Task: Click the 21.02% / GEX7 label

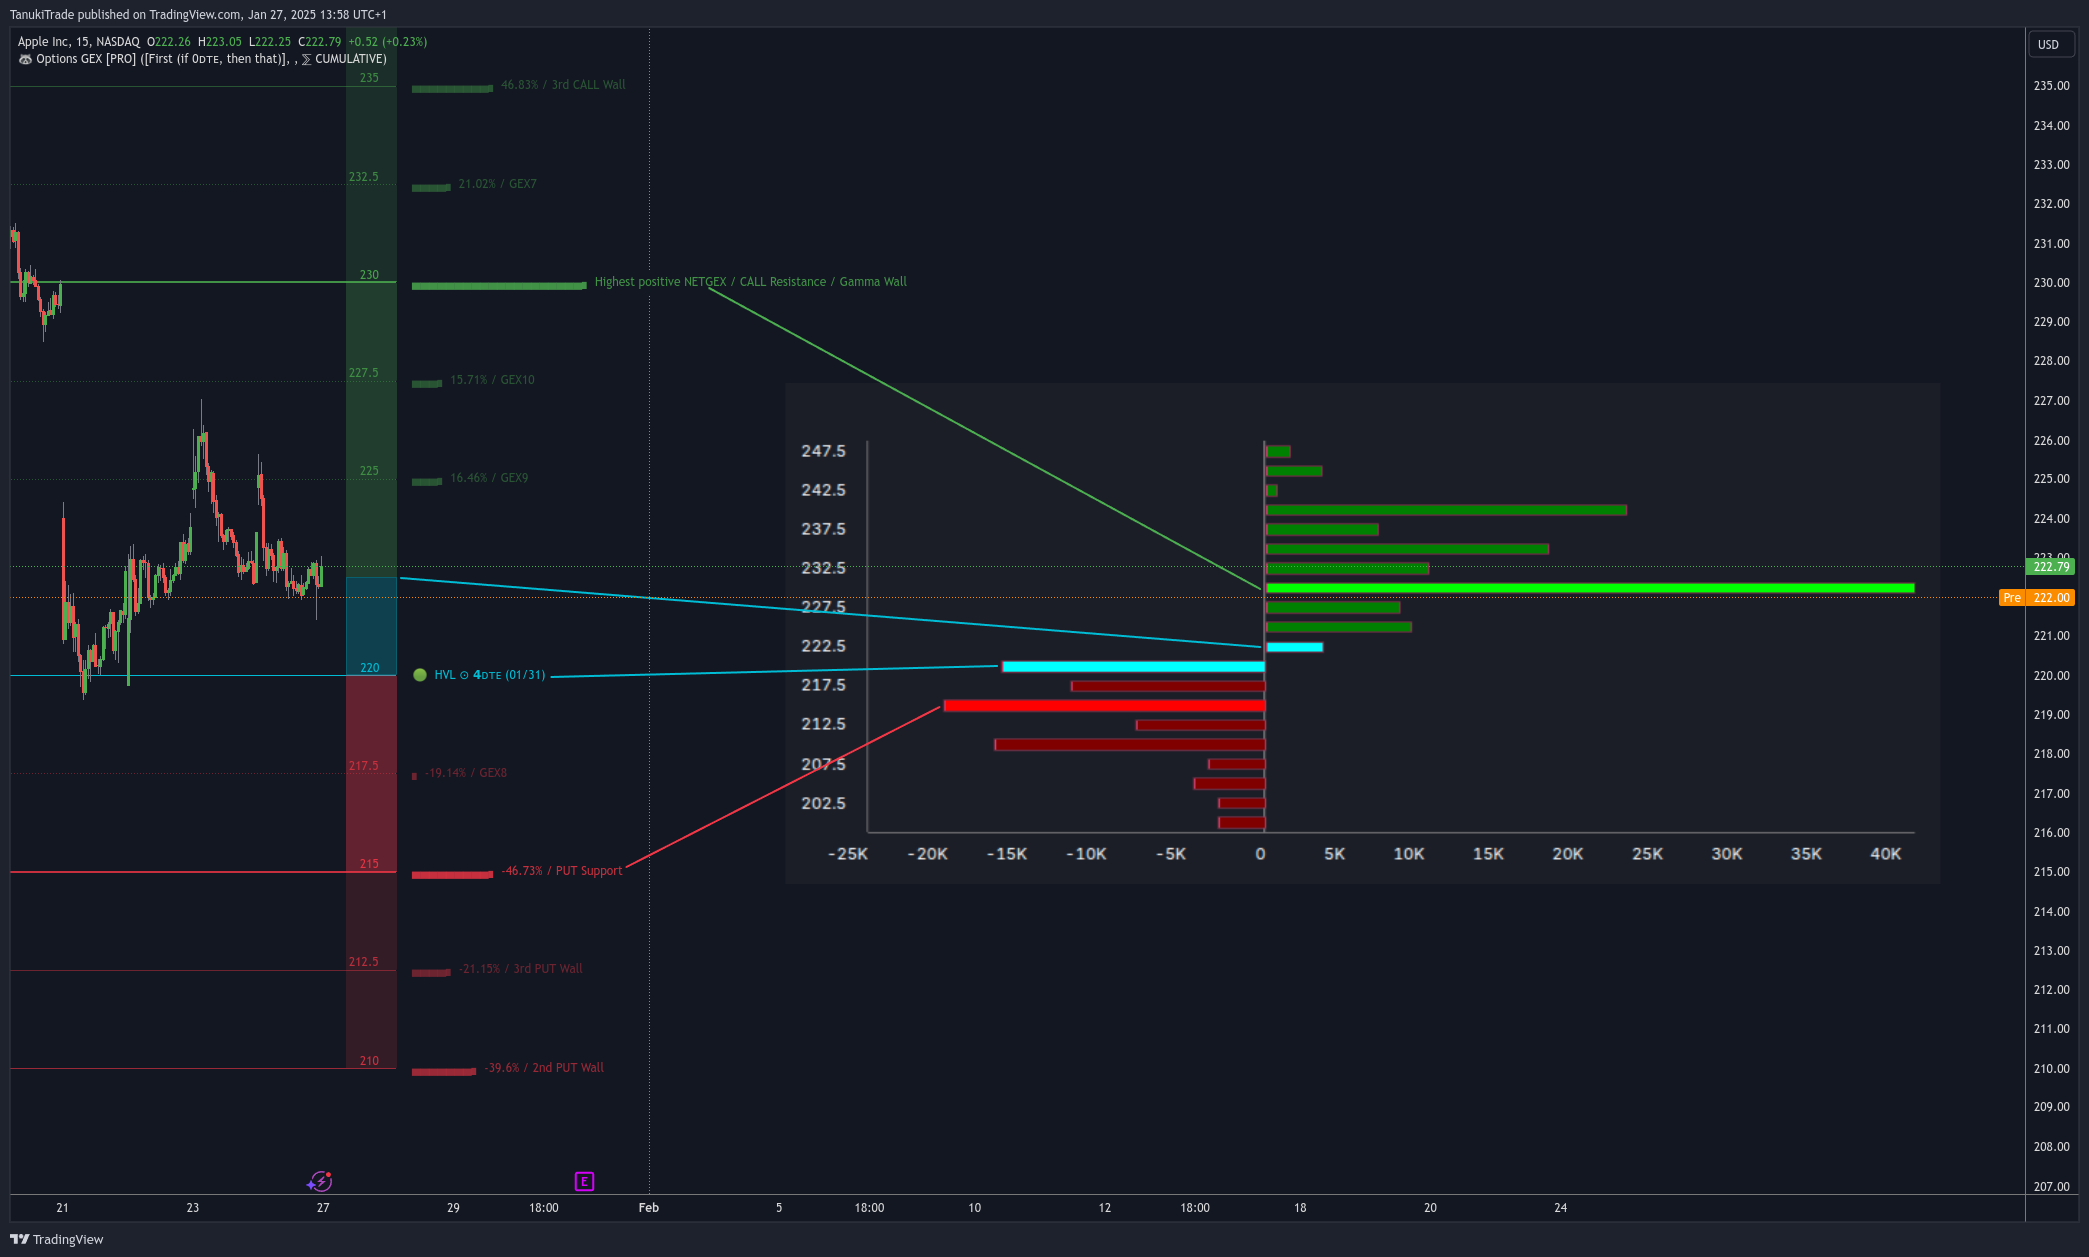Action: point(497,184)
